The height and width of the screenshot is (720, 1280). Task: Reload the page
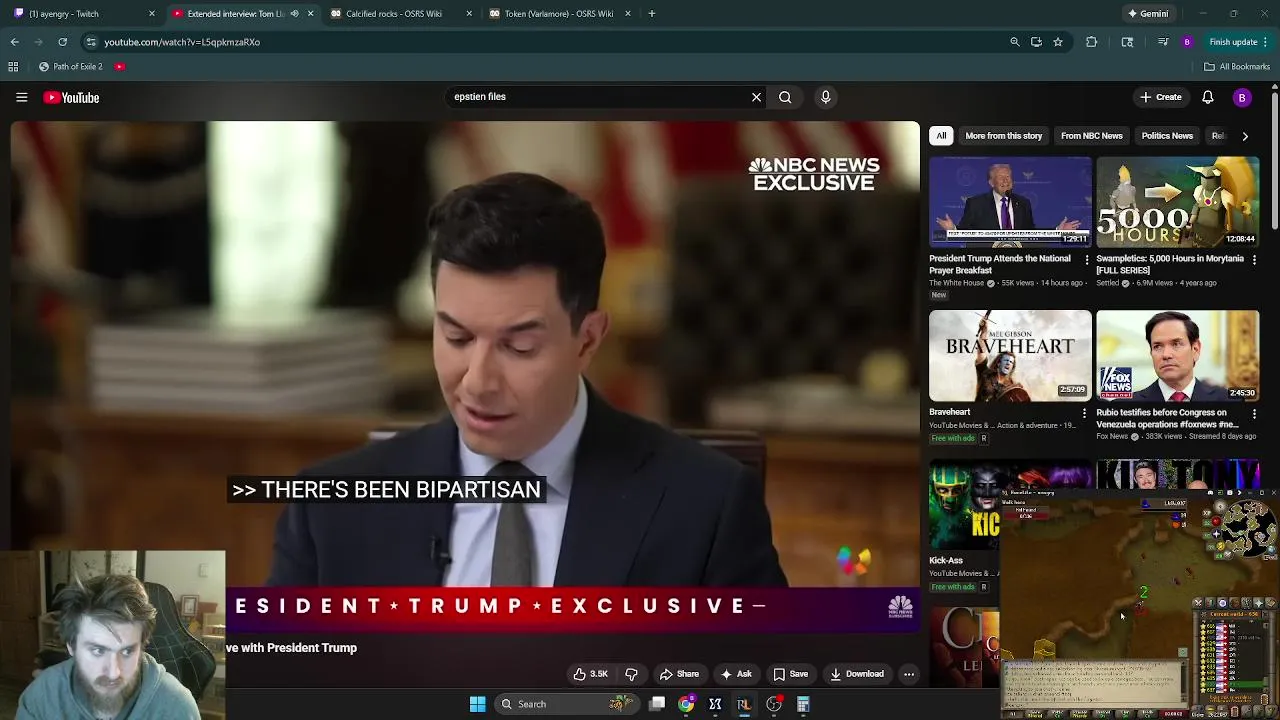click(x=62, y=42)
